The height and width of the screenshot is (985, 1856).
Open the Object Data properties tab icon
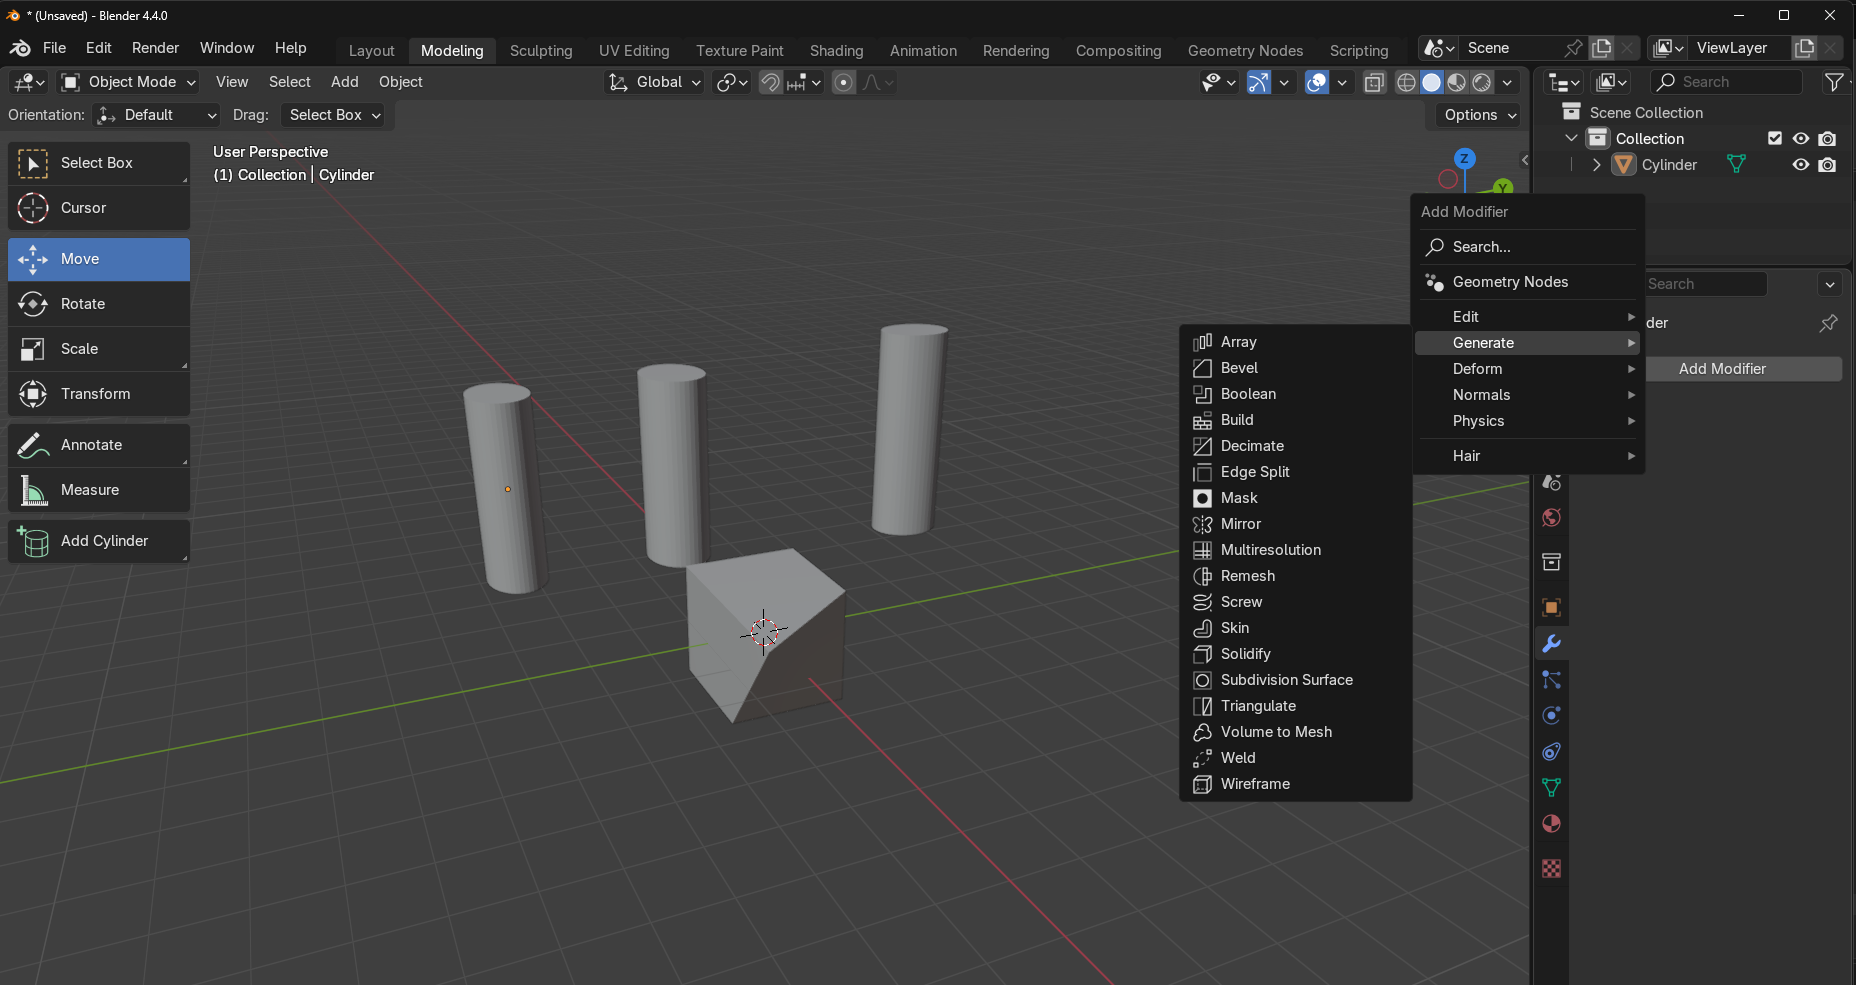coord(1551,788)
